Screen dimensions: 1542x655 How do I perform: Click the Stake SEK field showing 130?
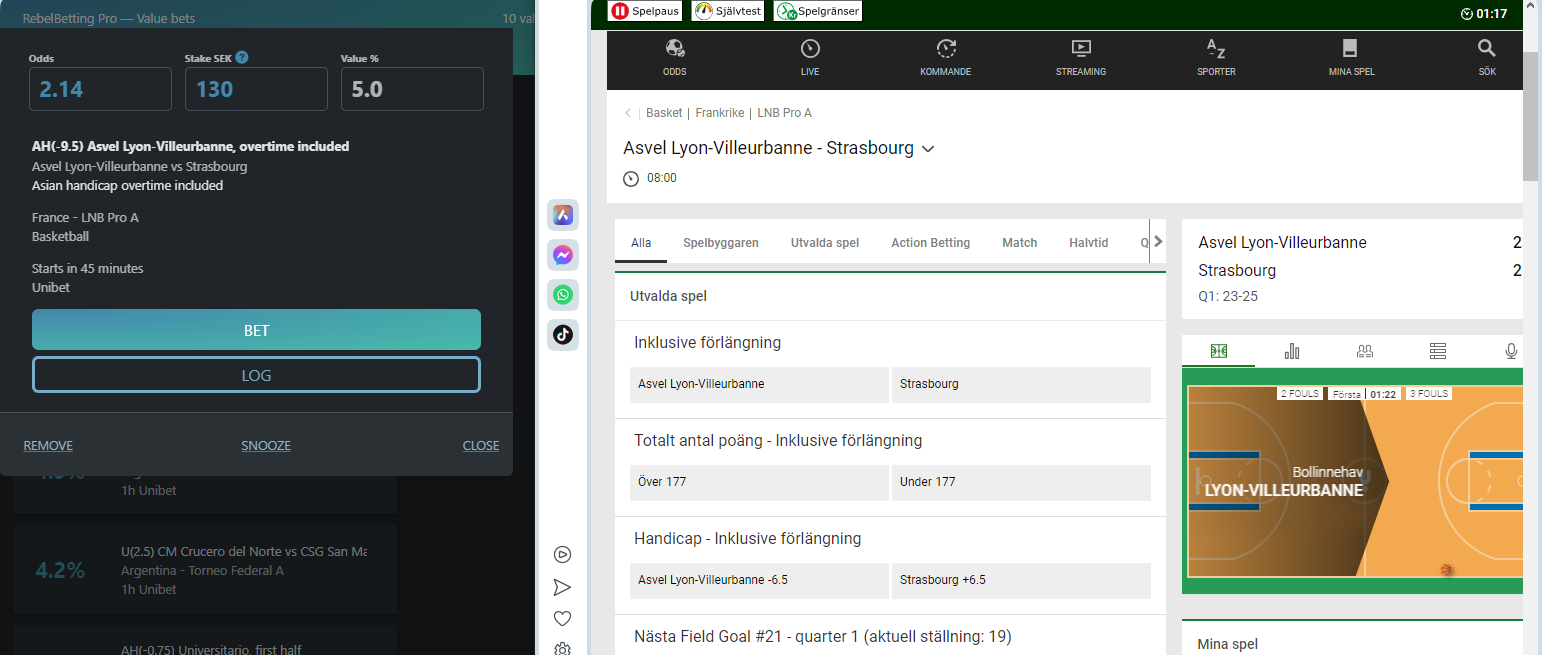pos(256,89)
